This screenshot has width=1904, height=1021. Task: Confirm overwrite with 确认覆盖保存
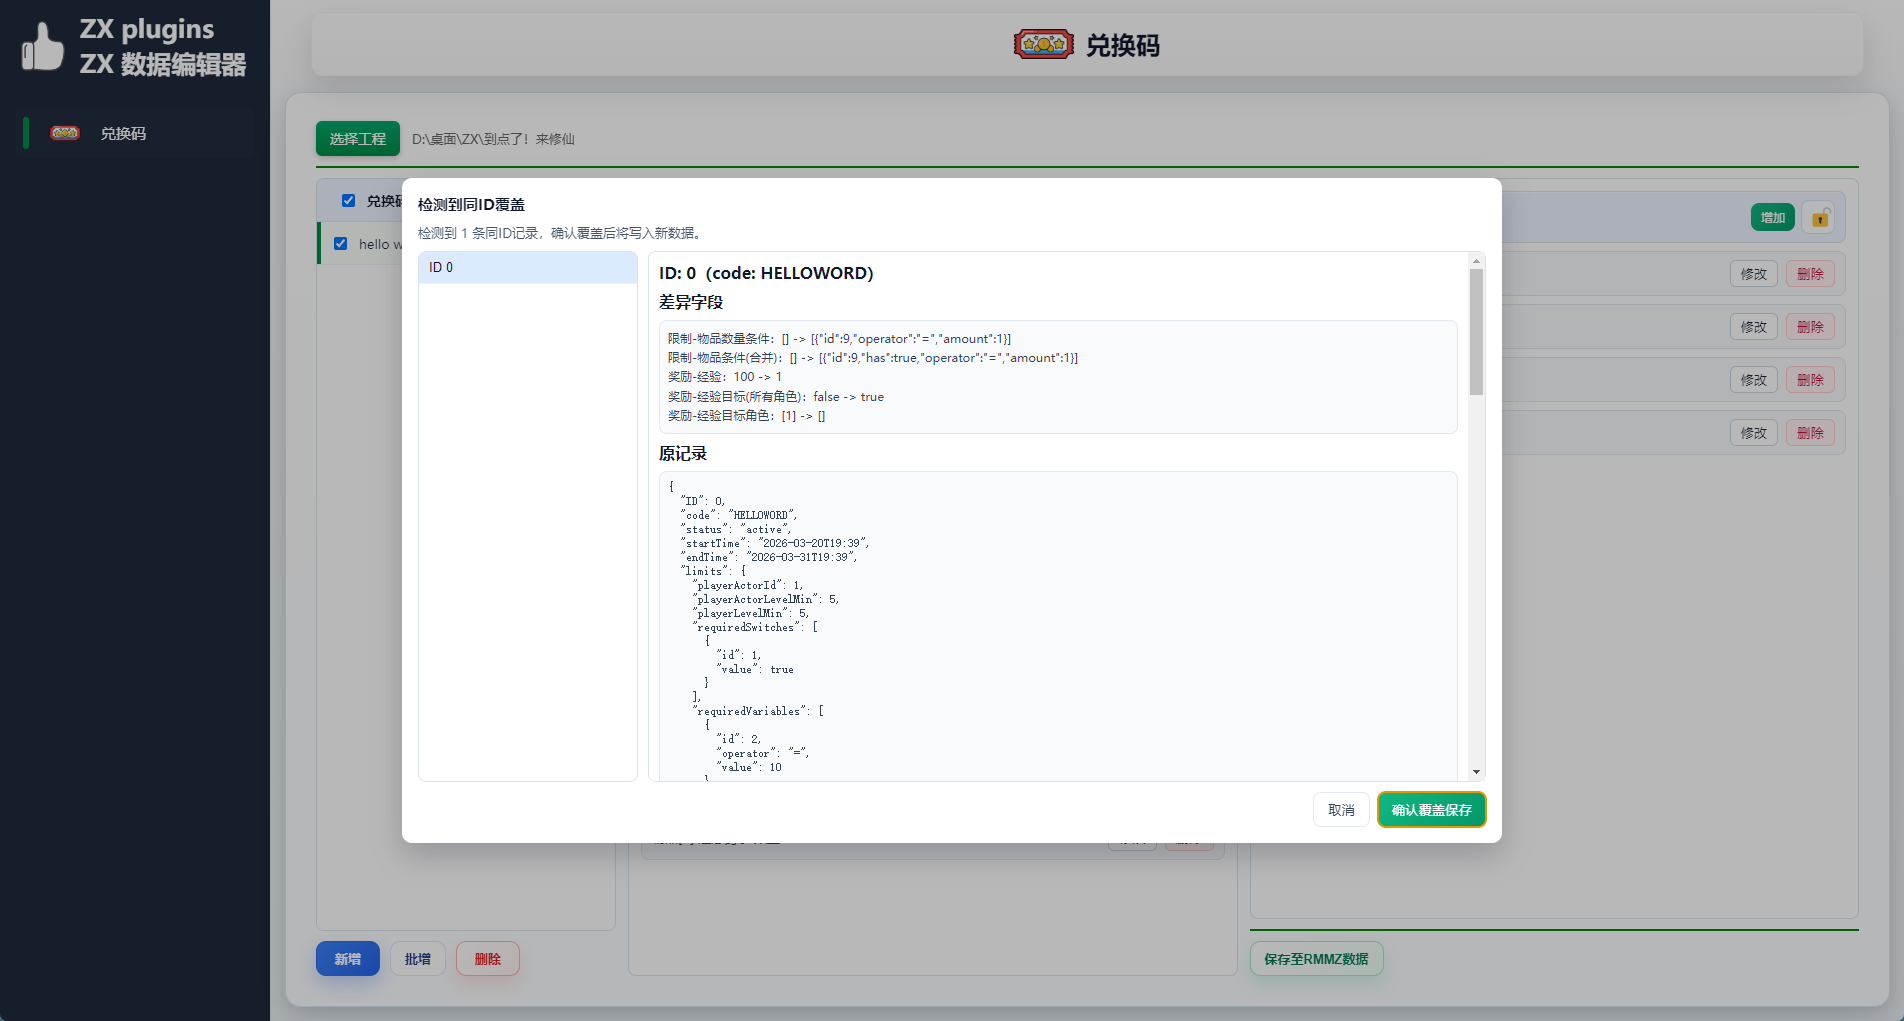pos(1431,810)
